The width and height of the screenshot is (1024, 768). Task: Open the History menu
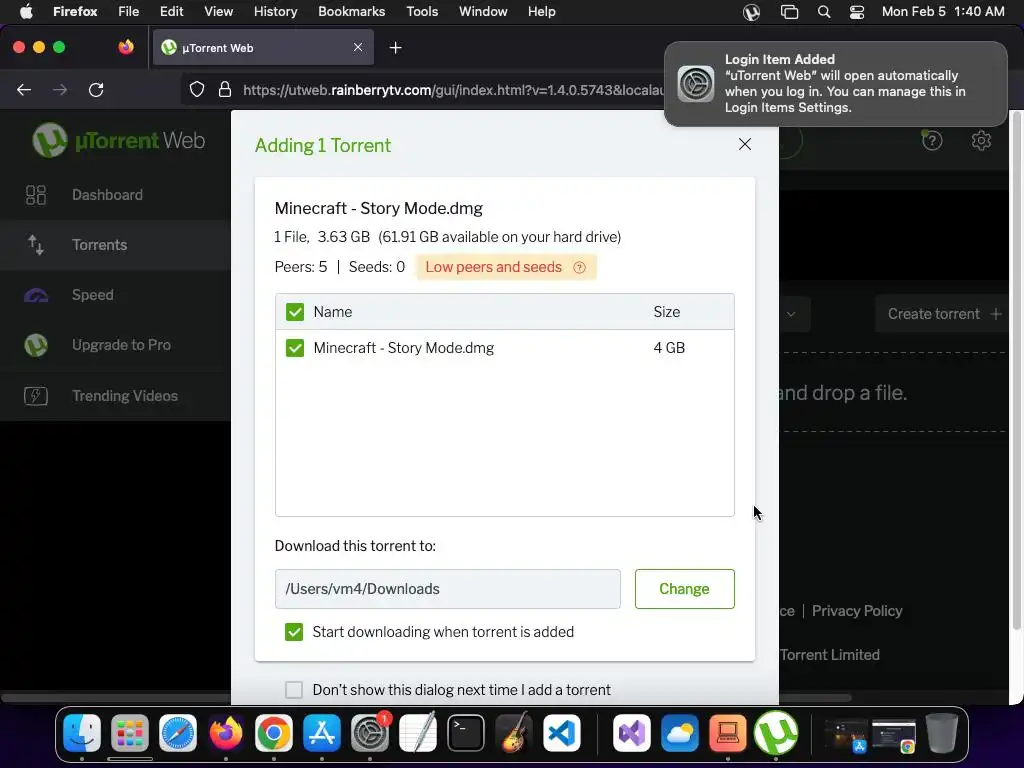point(275,11)
